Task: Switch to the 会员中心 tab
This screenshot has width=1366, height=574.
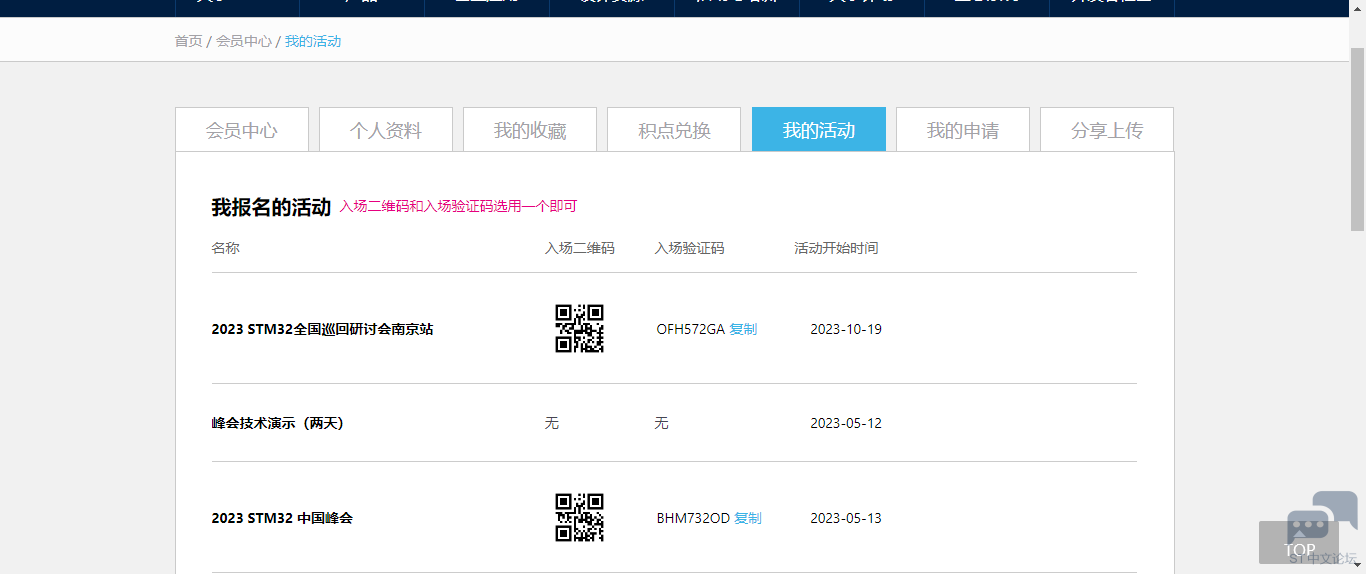Action: tap(242, 130)
